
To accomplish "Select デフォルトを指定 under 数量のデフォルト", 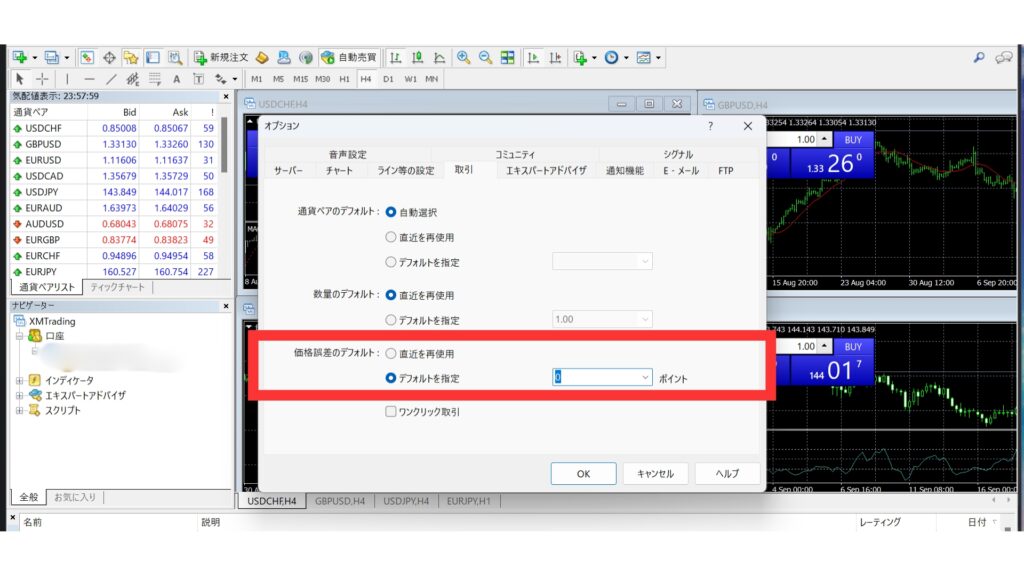I will (x=391, y=320).
